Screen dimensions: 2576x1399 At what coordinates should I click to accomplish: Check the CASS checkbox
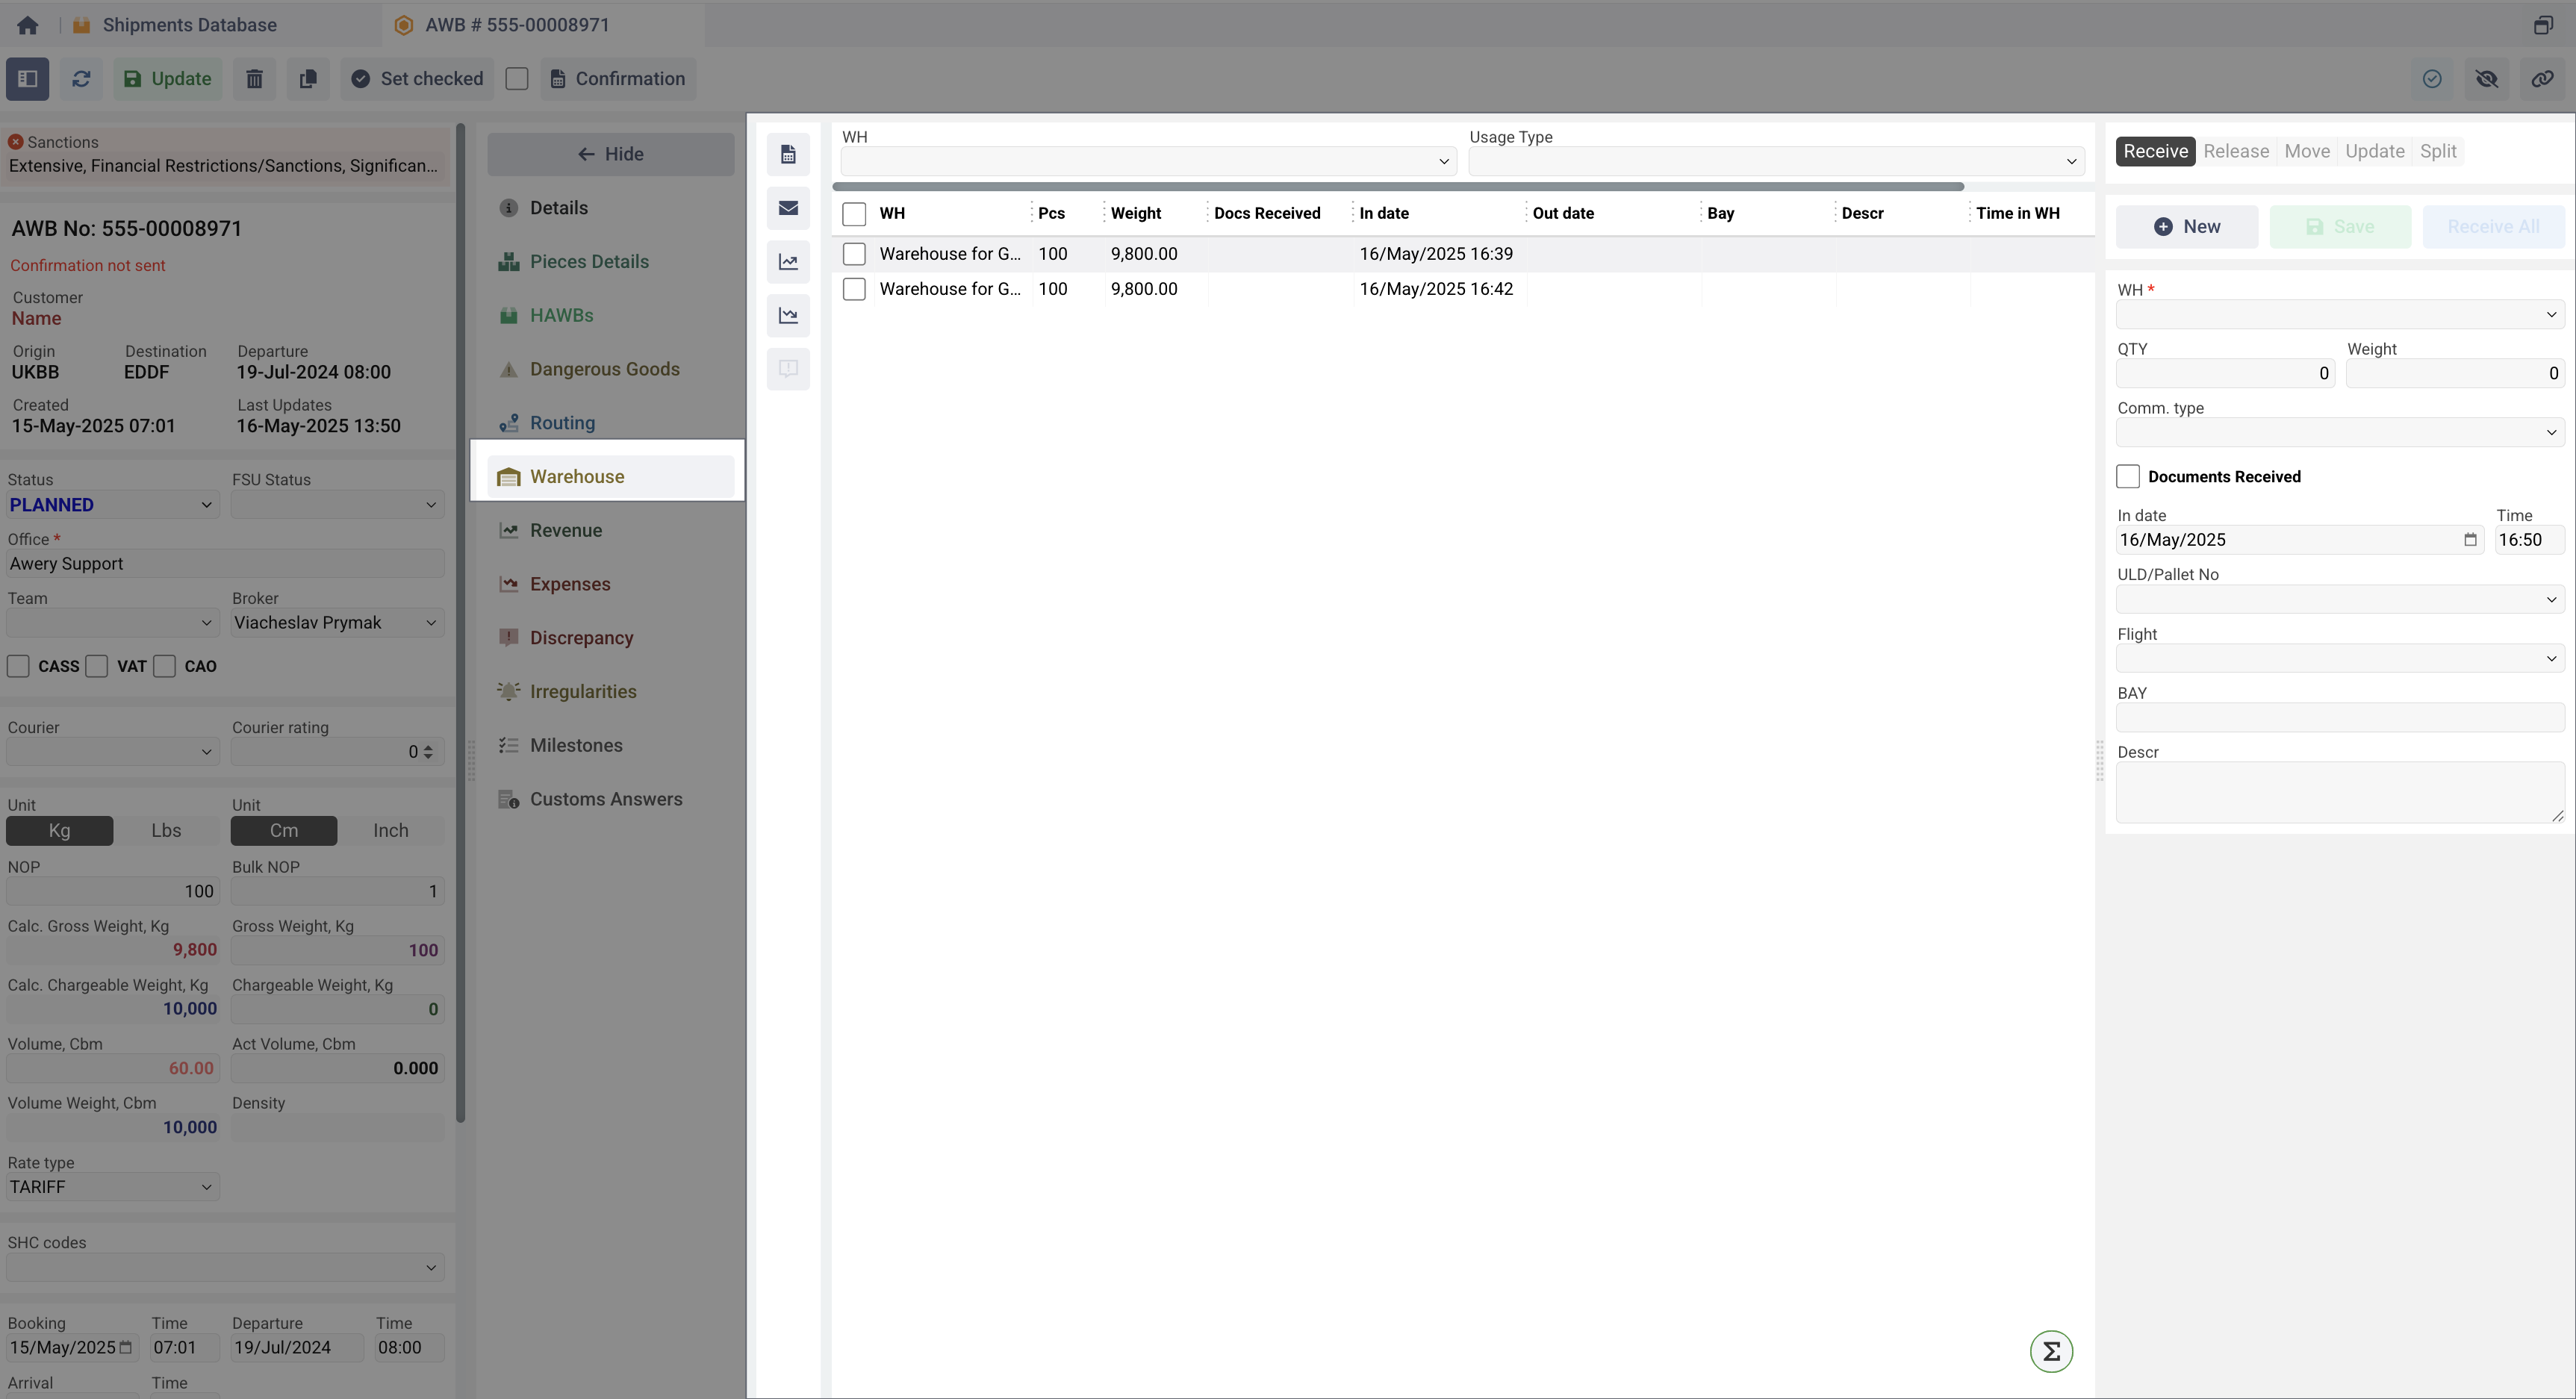click(18, 667)
